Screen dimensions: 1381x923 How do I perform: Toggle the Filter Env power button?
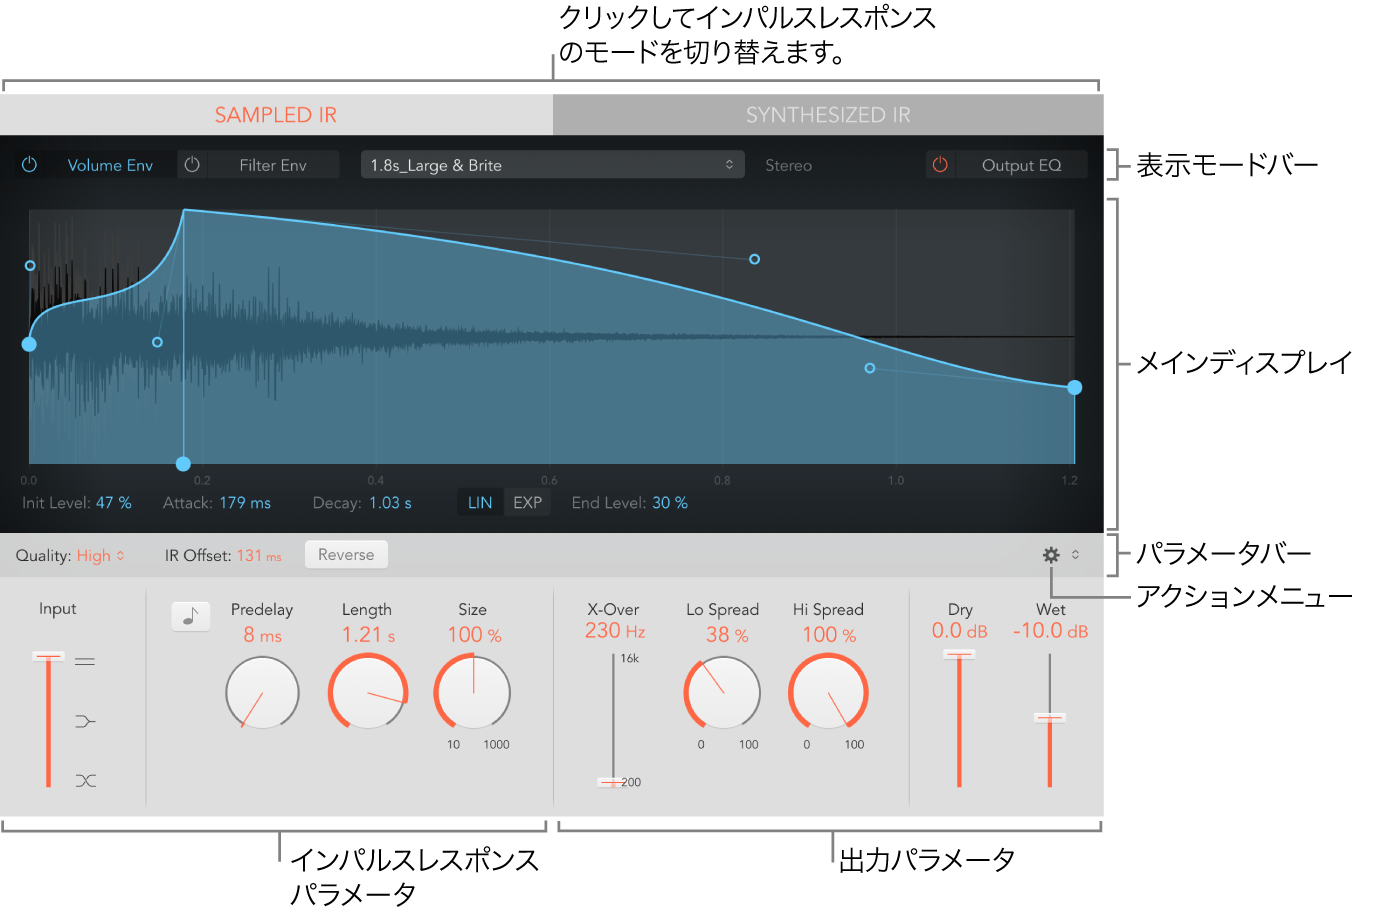pyautogui.click(x=191, y=164)
